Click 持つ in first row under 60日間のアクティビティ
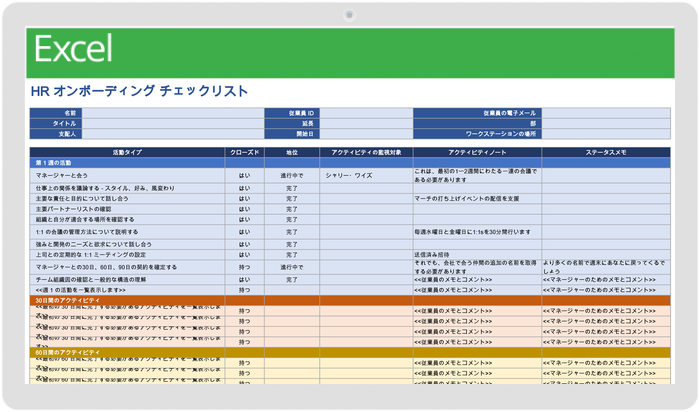 click(245, 363)
